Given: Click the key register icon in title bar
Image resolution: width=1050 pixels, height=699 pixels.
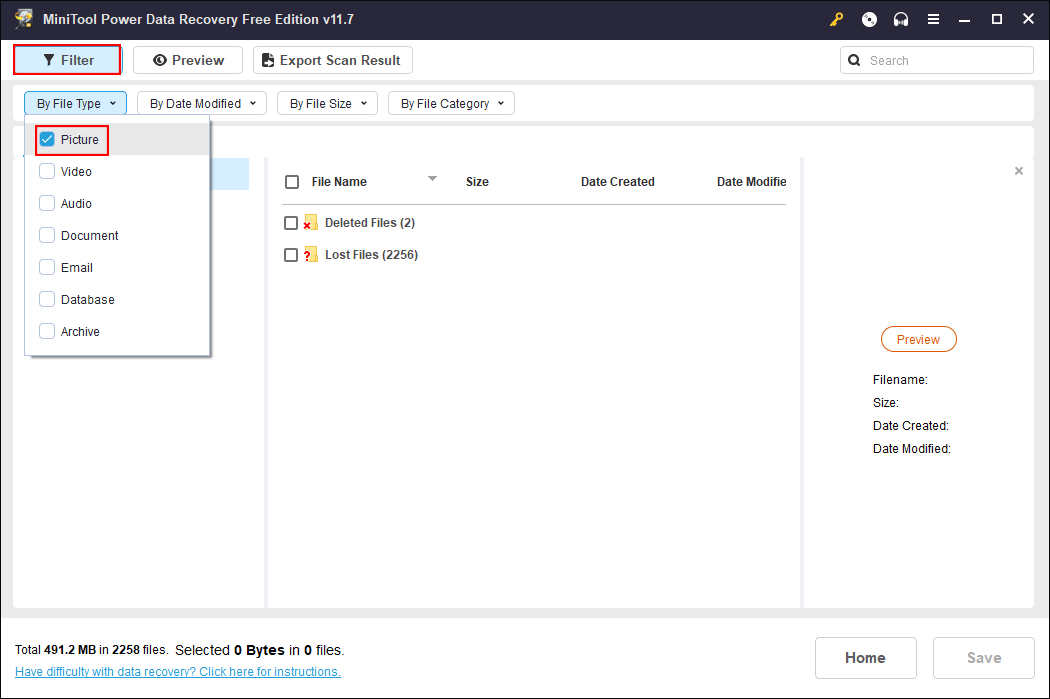Looking at the screenshot, I should 837,19.
